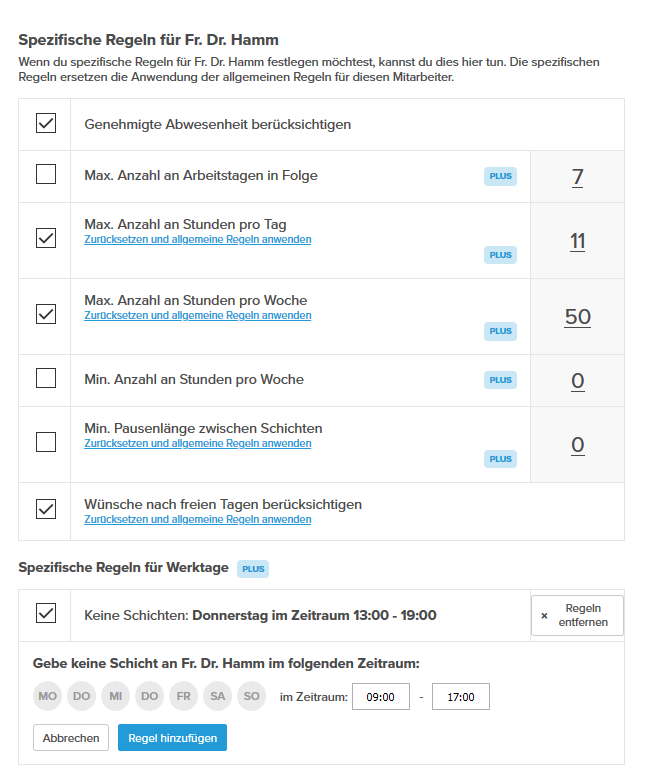Toggle the FR weekday circle
The width and height of the screenshot is (646, 783).
[x=184, y=696]
